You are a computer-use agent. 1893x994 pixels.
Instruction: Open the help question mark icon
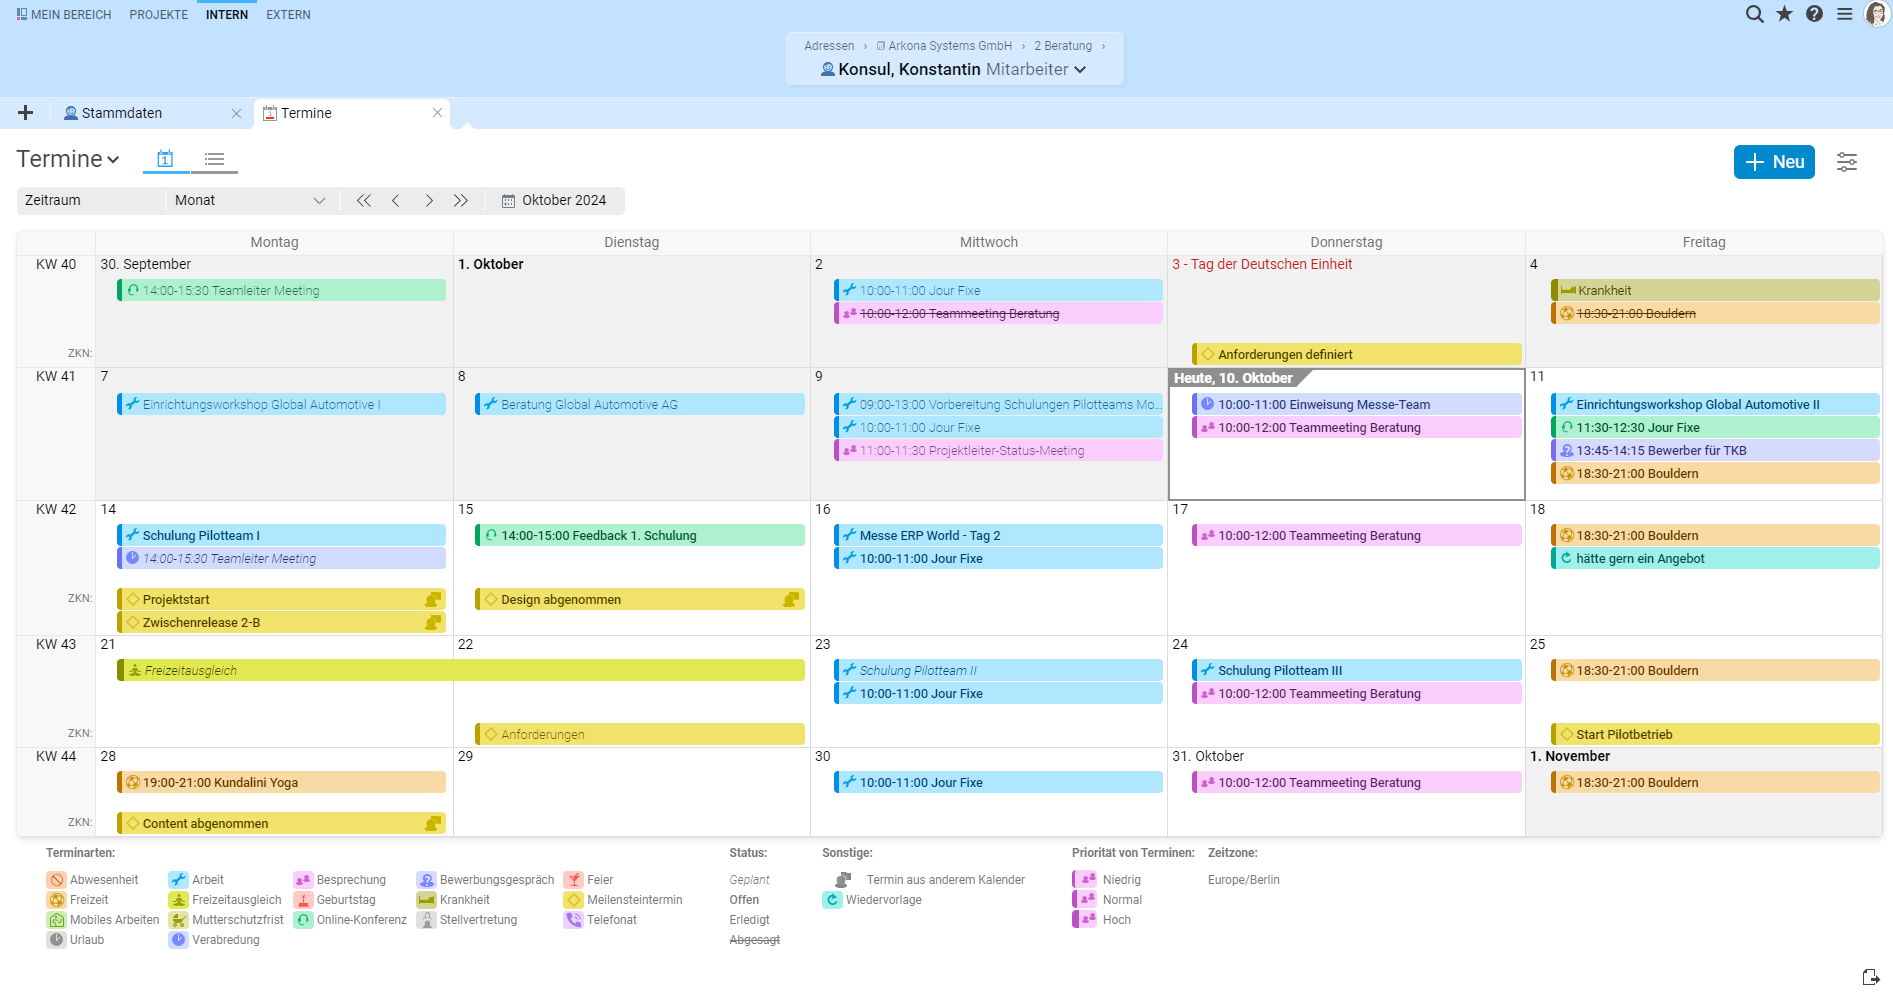[x=1814, y=14]
